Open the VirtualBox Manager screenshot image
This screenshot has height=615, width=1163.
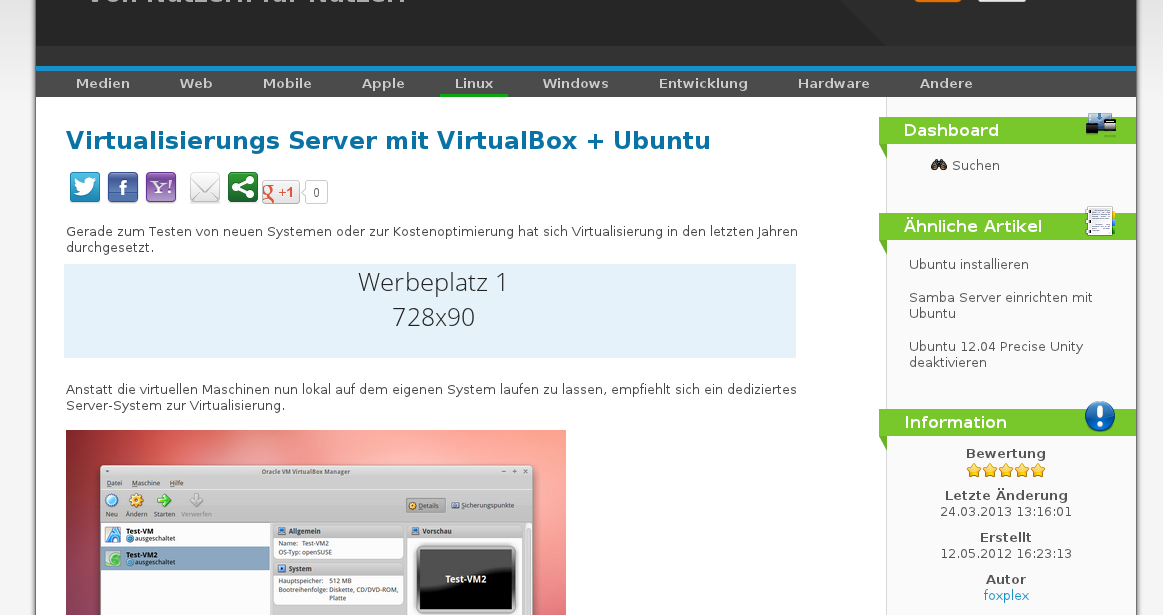click(316, 522)
